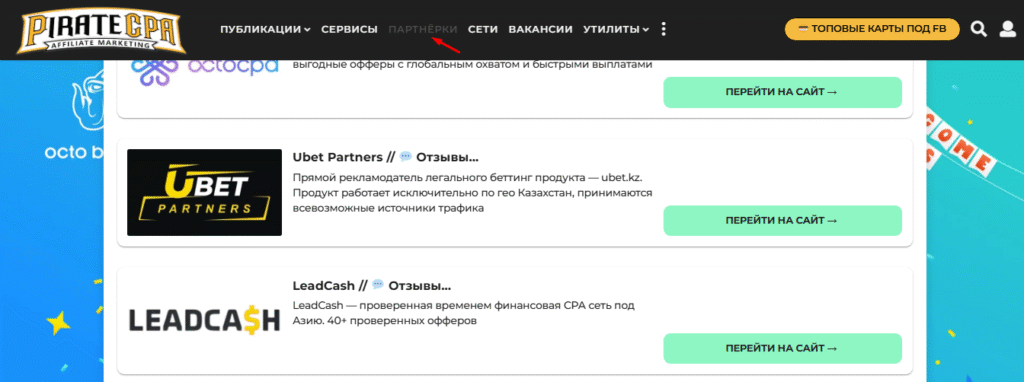Open the search magnifier icon

[978, 29]
